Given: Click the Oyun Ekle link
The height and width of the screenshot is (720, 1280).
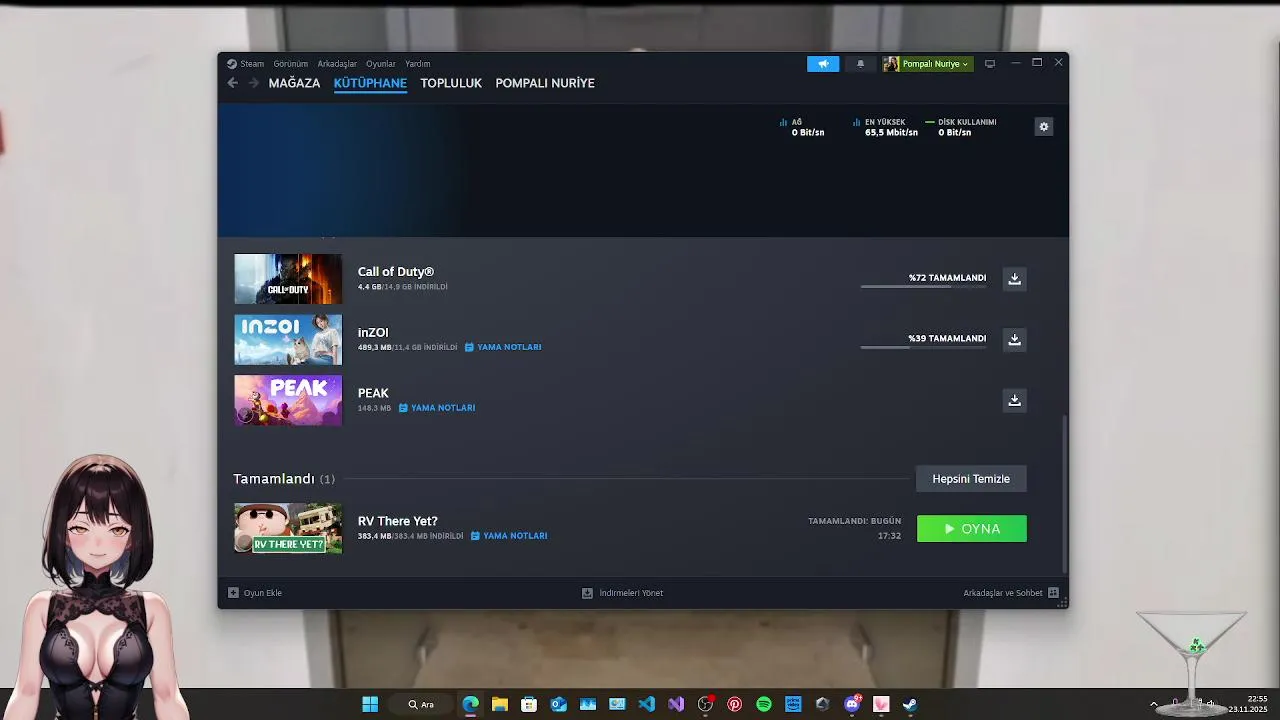Looking at the screenshot, I should click(263, 593).
